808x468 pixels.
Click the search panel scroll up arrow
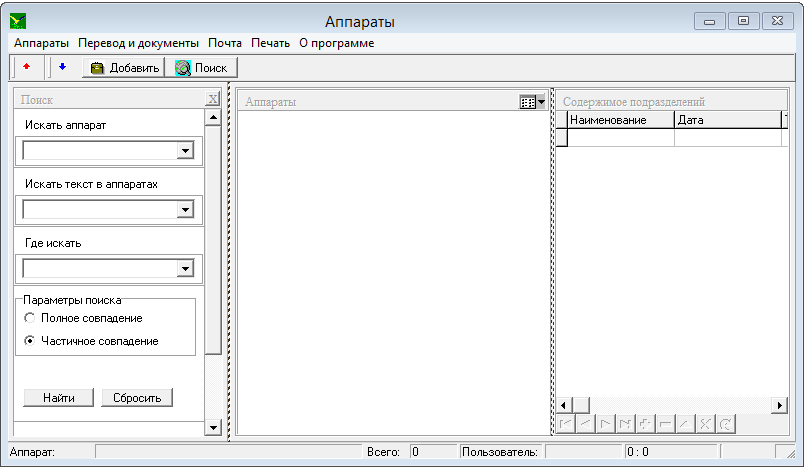(213, 118)
